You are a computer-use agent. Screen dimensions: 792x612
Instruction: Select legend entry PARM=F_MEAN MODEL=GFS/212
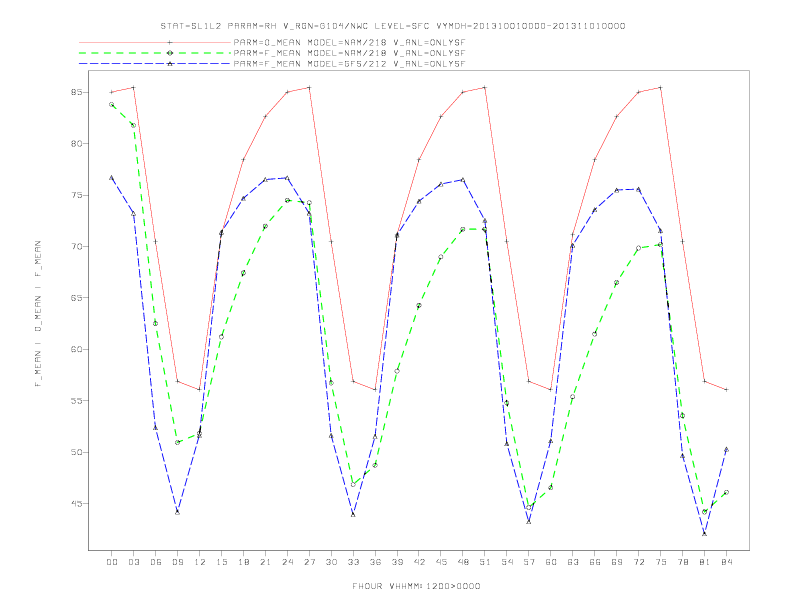click(x=349, y=64)
